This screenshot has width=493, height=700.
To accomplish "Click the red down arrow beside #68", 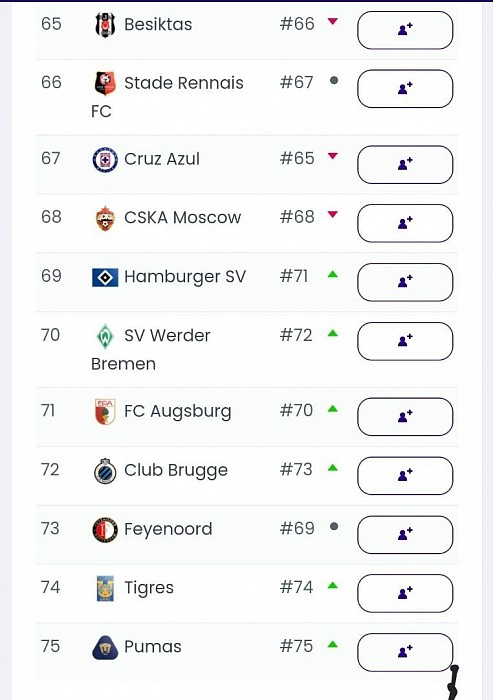I will (333, 215).
